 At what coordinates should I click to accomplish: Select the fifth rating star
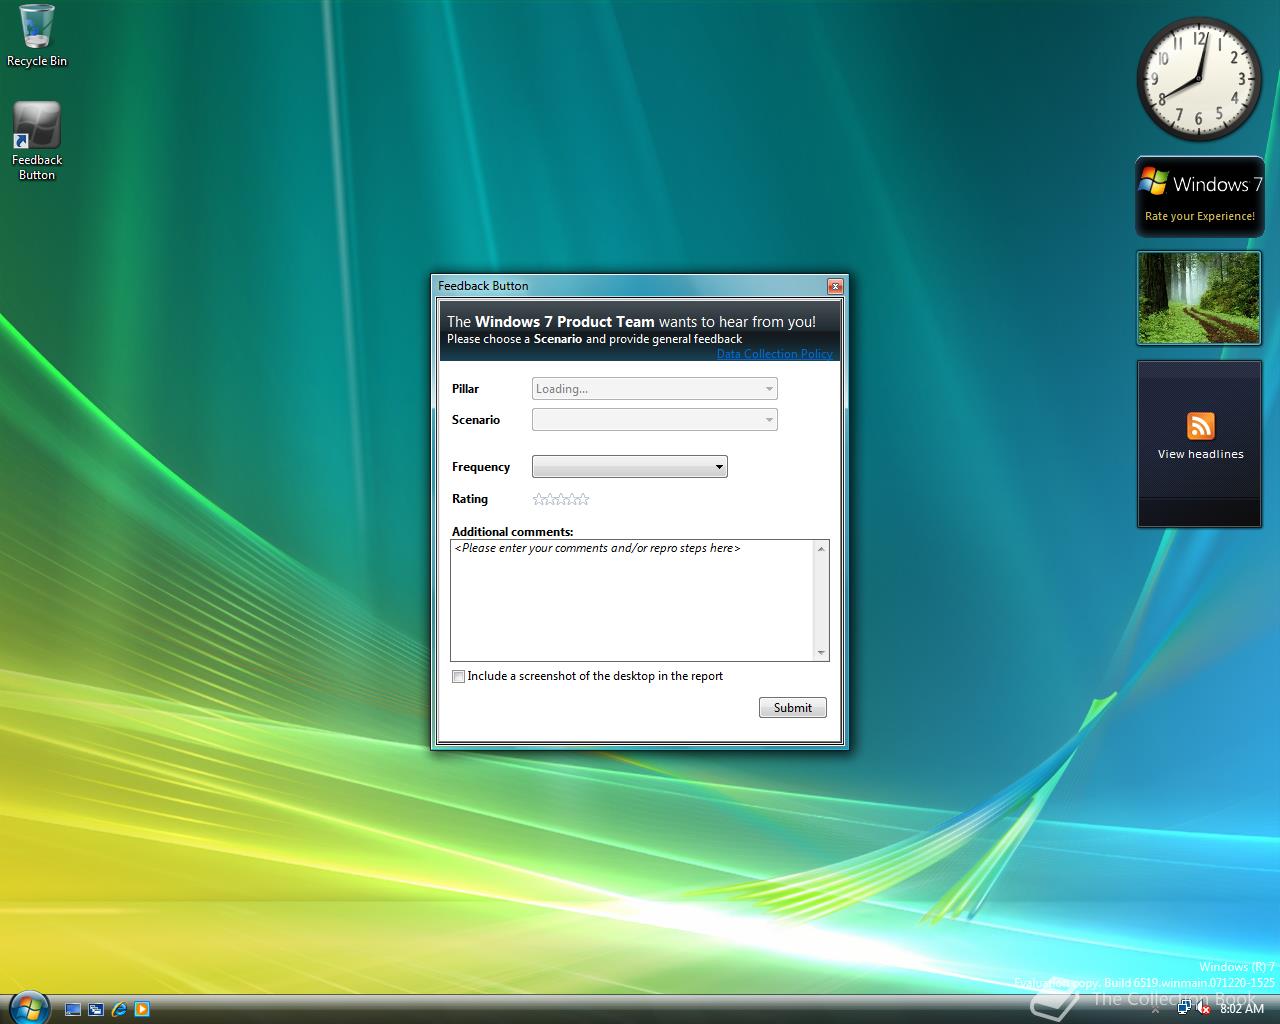point(584,499)
